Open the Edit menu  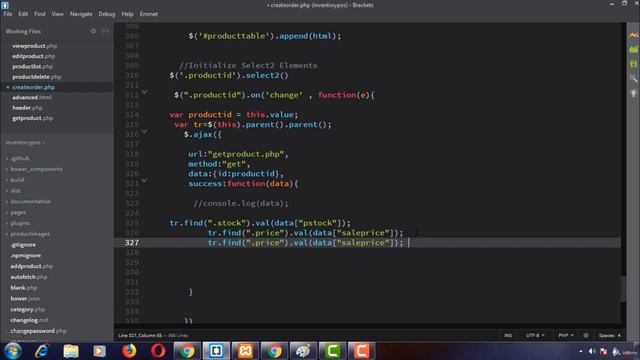click(23, 14)
